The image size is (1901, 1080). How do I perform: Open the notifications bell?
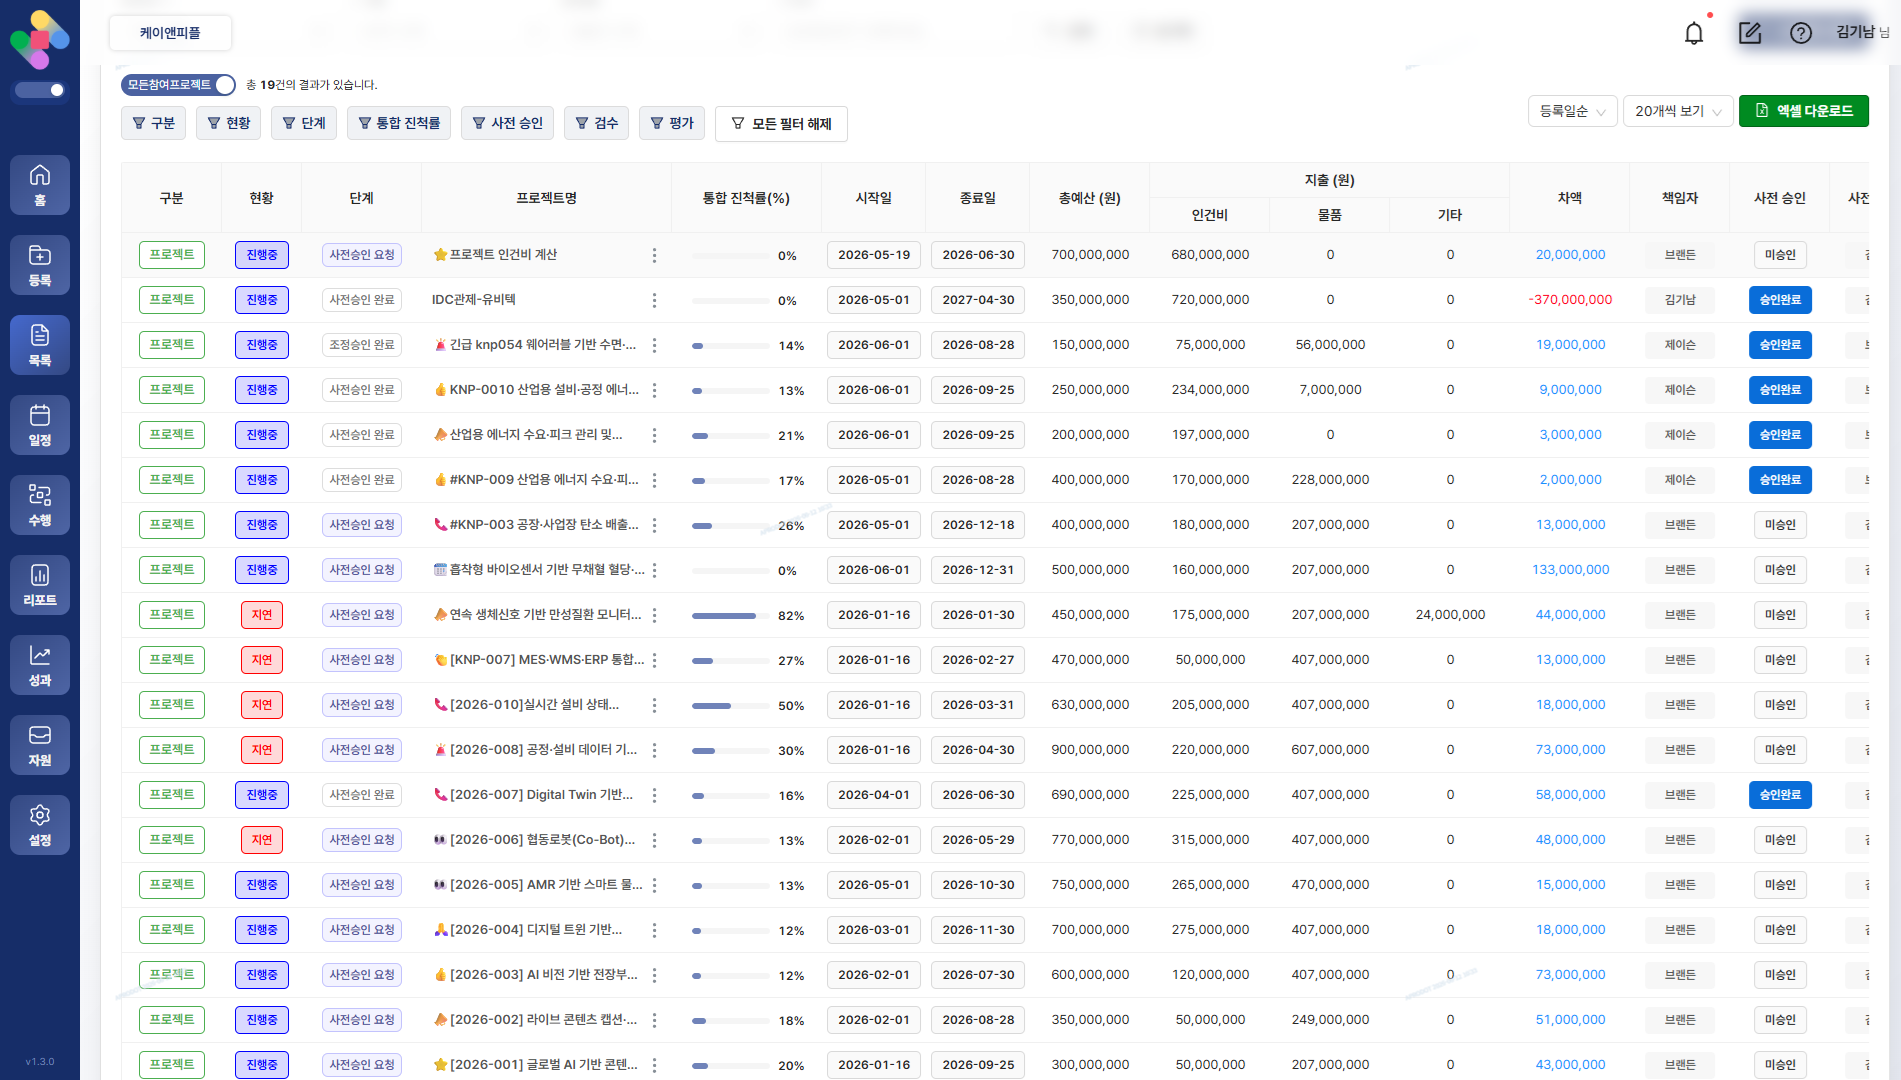[1694, 33]
